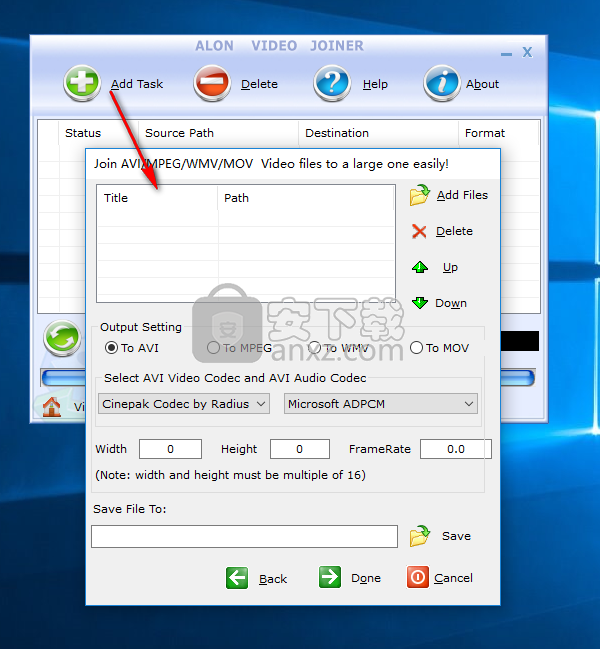
Task: Click the house icon in main window
Action: coord(52,406)
